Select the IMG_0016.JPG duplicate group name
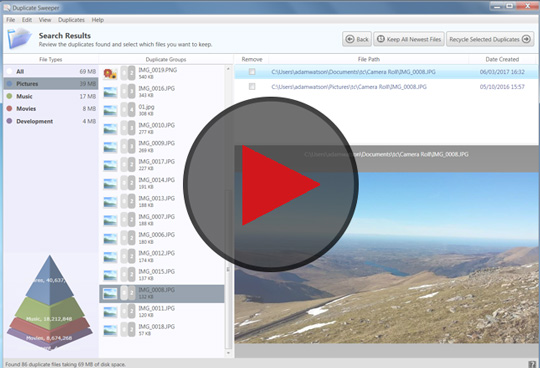This screenshot has height=368, width=540. click(x=156, y=88)
